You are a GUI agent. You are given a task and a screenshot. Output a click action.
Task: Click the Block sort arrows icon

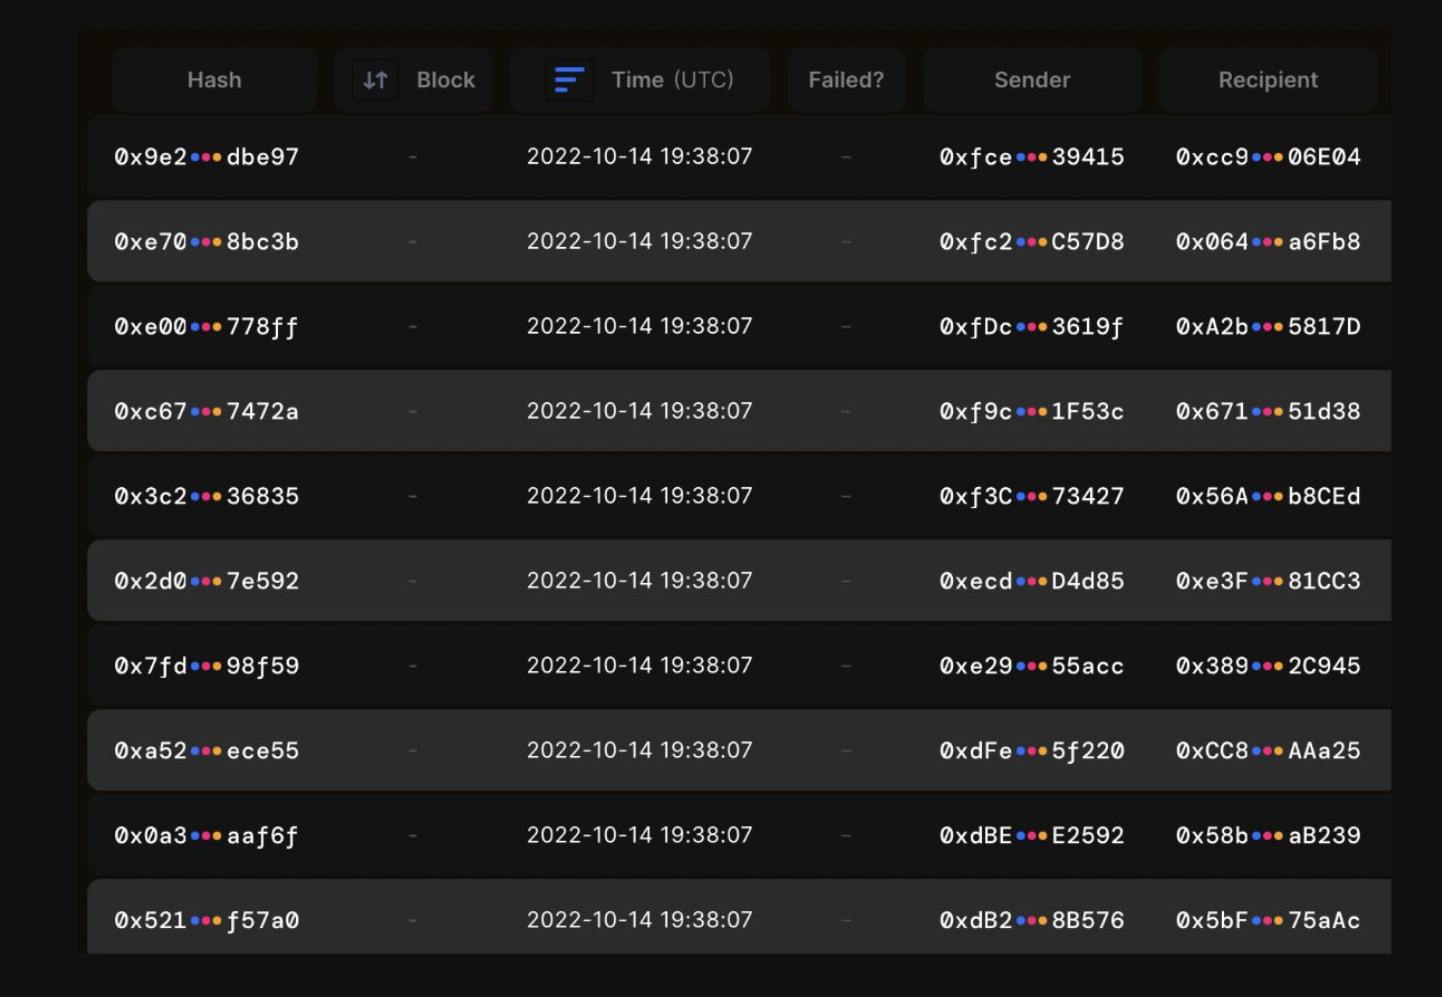tap(376, 80)
